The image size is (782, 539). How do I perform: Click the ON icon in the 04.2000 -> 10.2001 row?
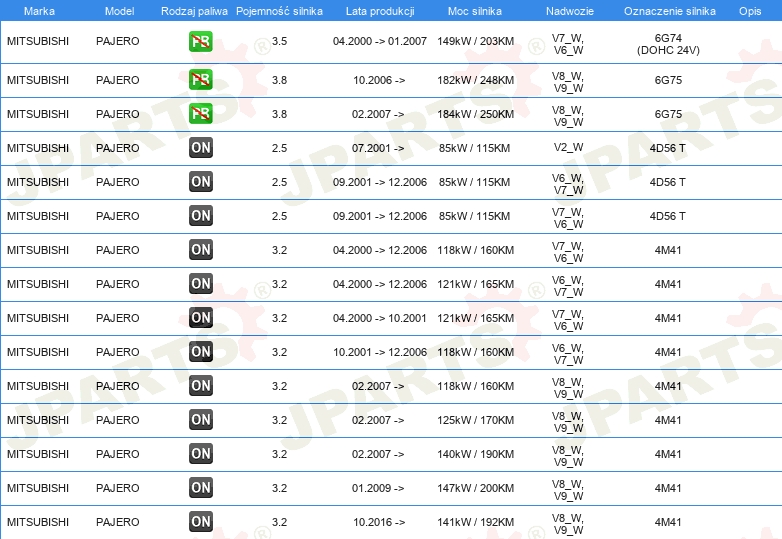click(200, 318)
